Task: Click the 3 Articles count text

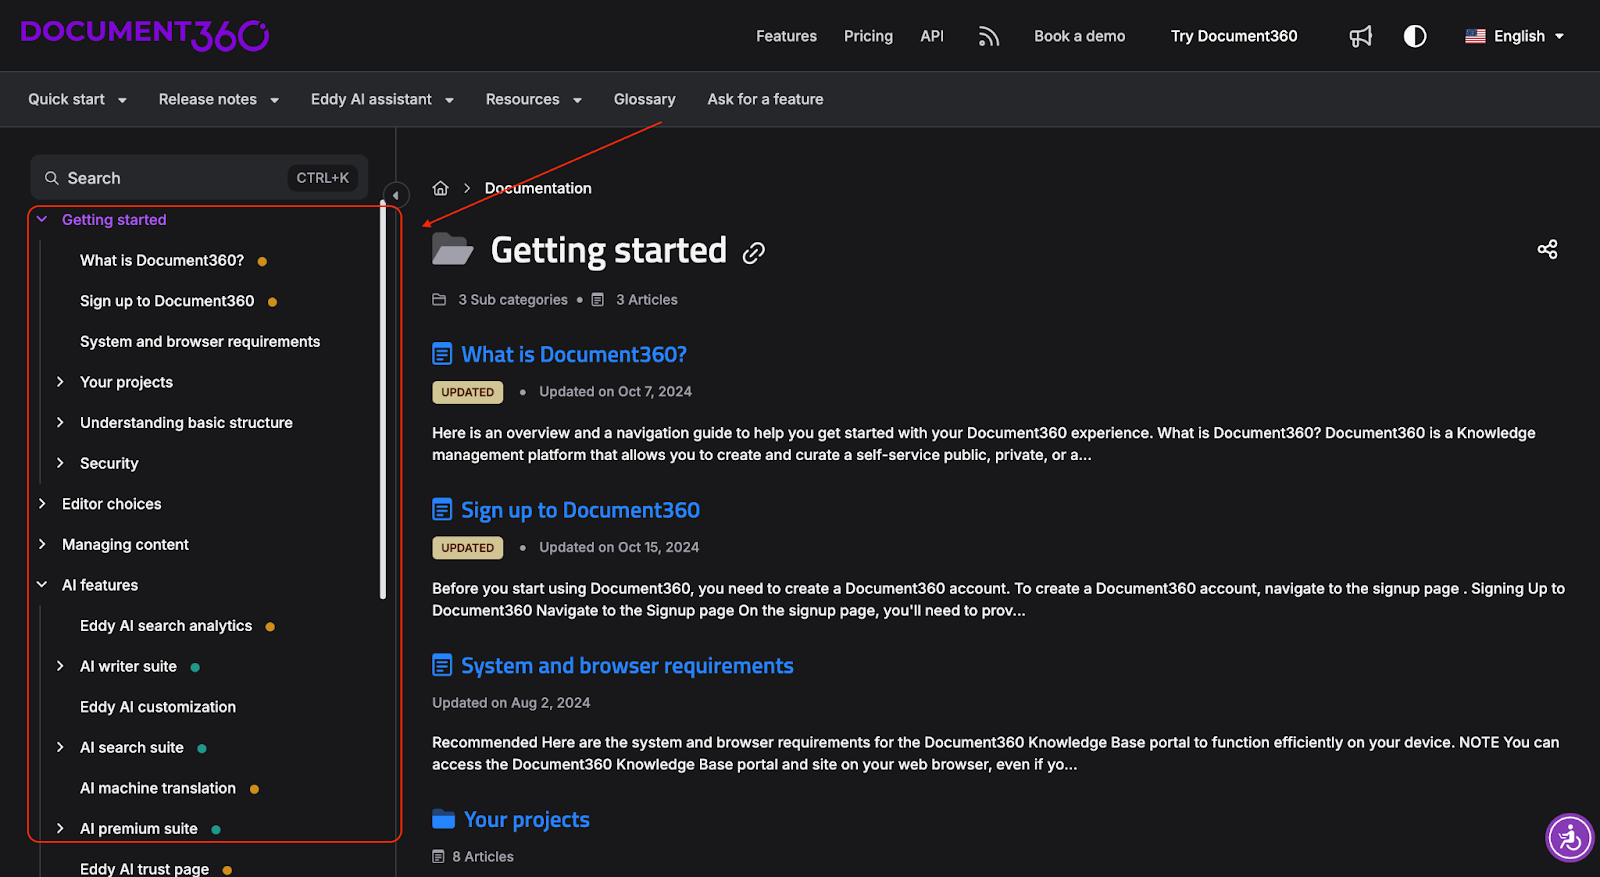Action: 647,299
